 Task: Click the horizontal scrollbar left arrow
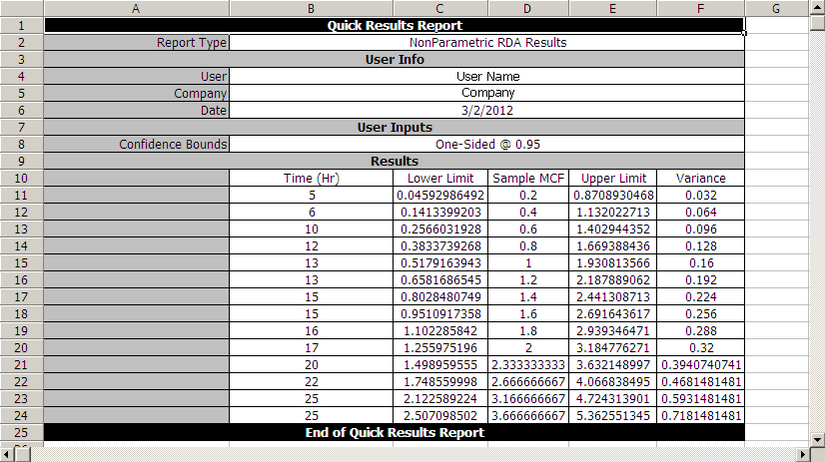pyautogui.click(x=6, y=454)
